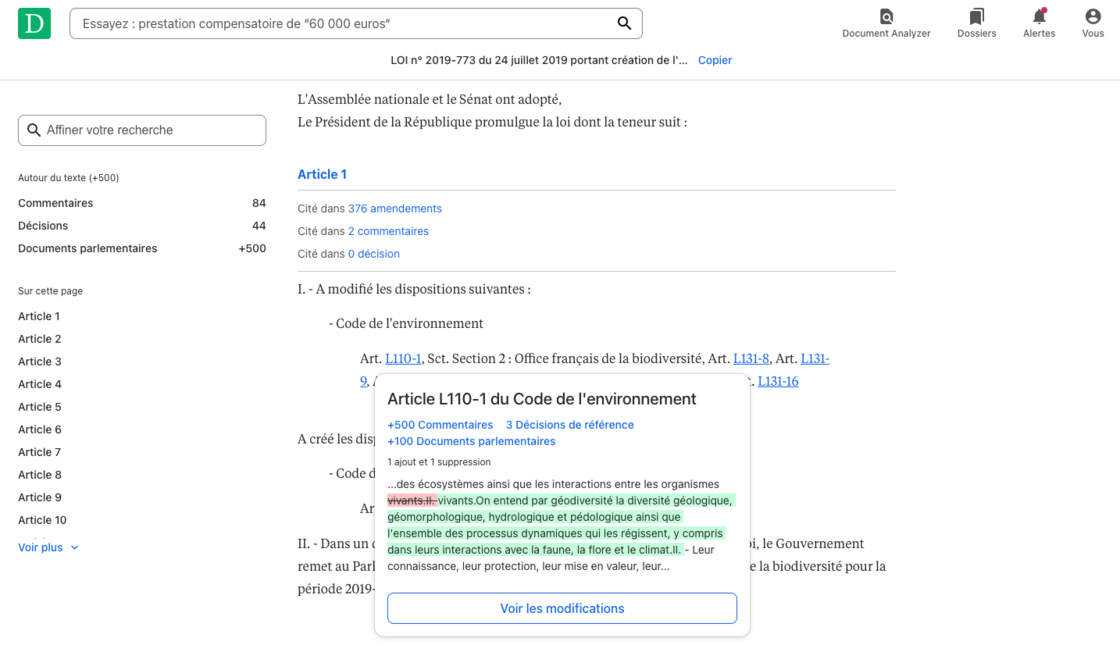Click the Voir les modifications button
Image resolution: width=1120 pixels, height=659 pixels.
562,608
